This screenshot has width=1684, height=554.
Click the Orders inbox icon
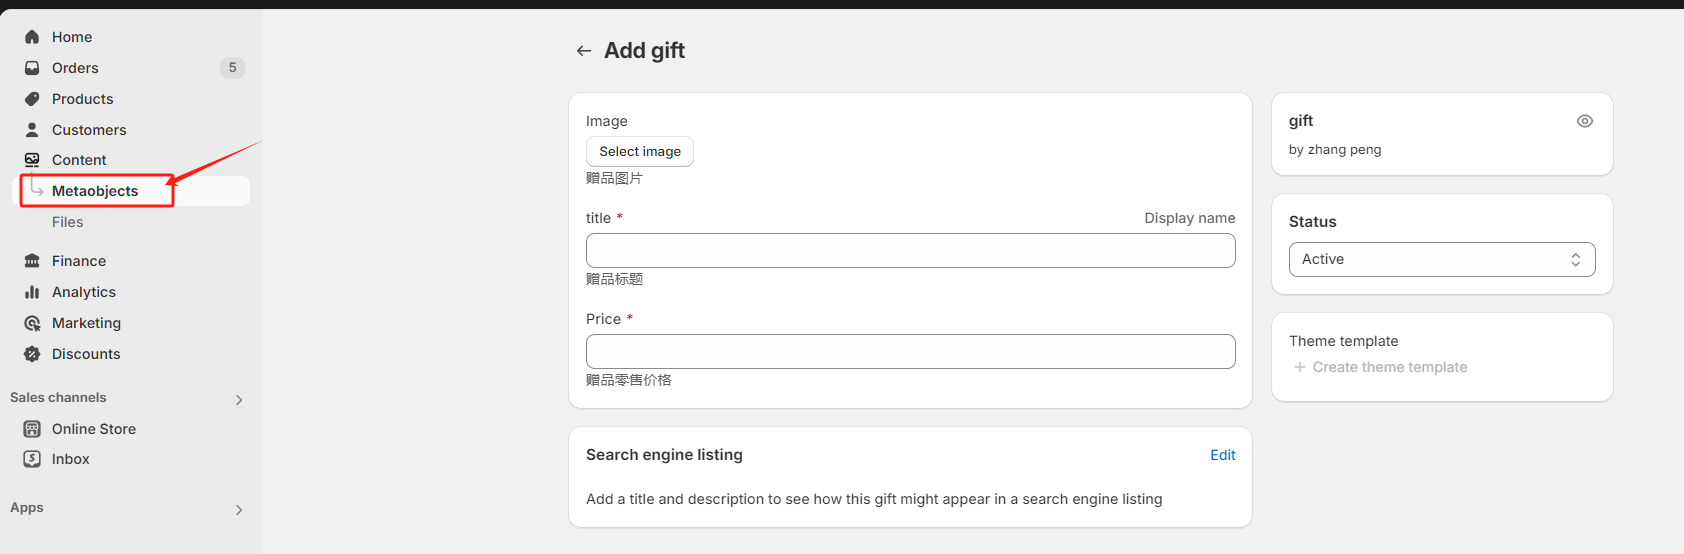pos(32,68)
